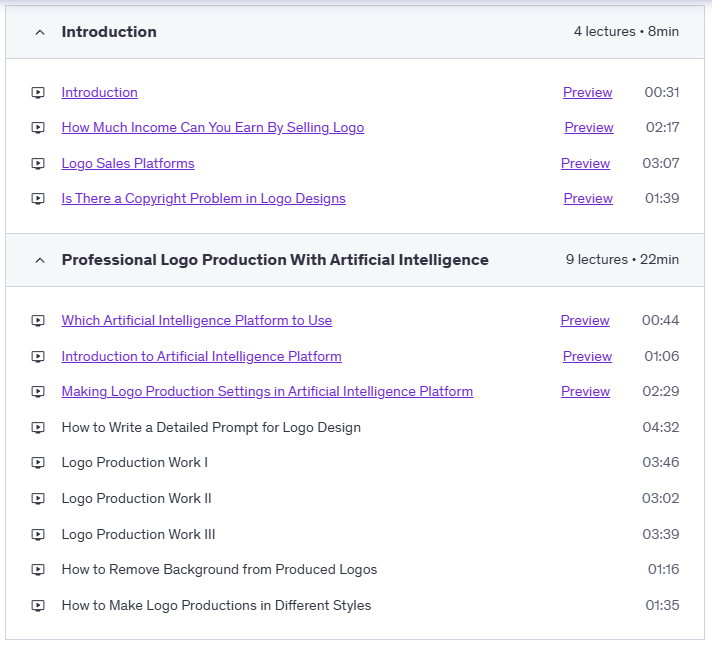Screen dimensions: 712x647
Task: Preview the Copyright Problem in Logo Designs lecture
Action: click(588, 198)
